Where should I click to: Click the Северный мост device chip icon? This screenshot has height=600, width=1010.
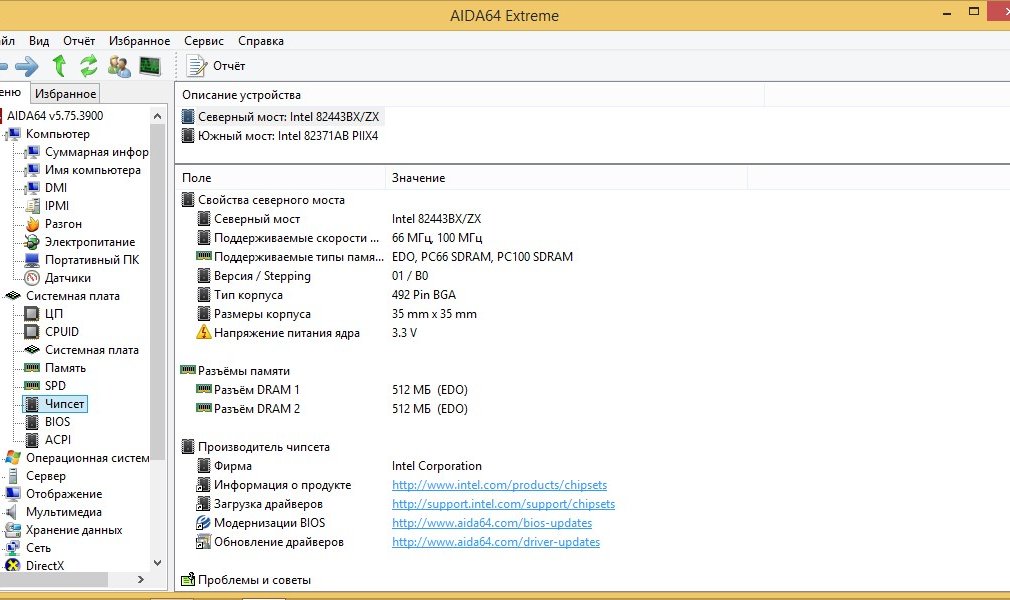(x=187, y=117)
